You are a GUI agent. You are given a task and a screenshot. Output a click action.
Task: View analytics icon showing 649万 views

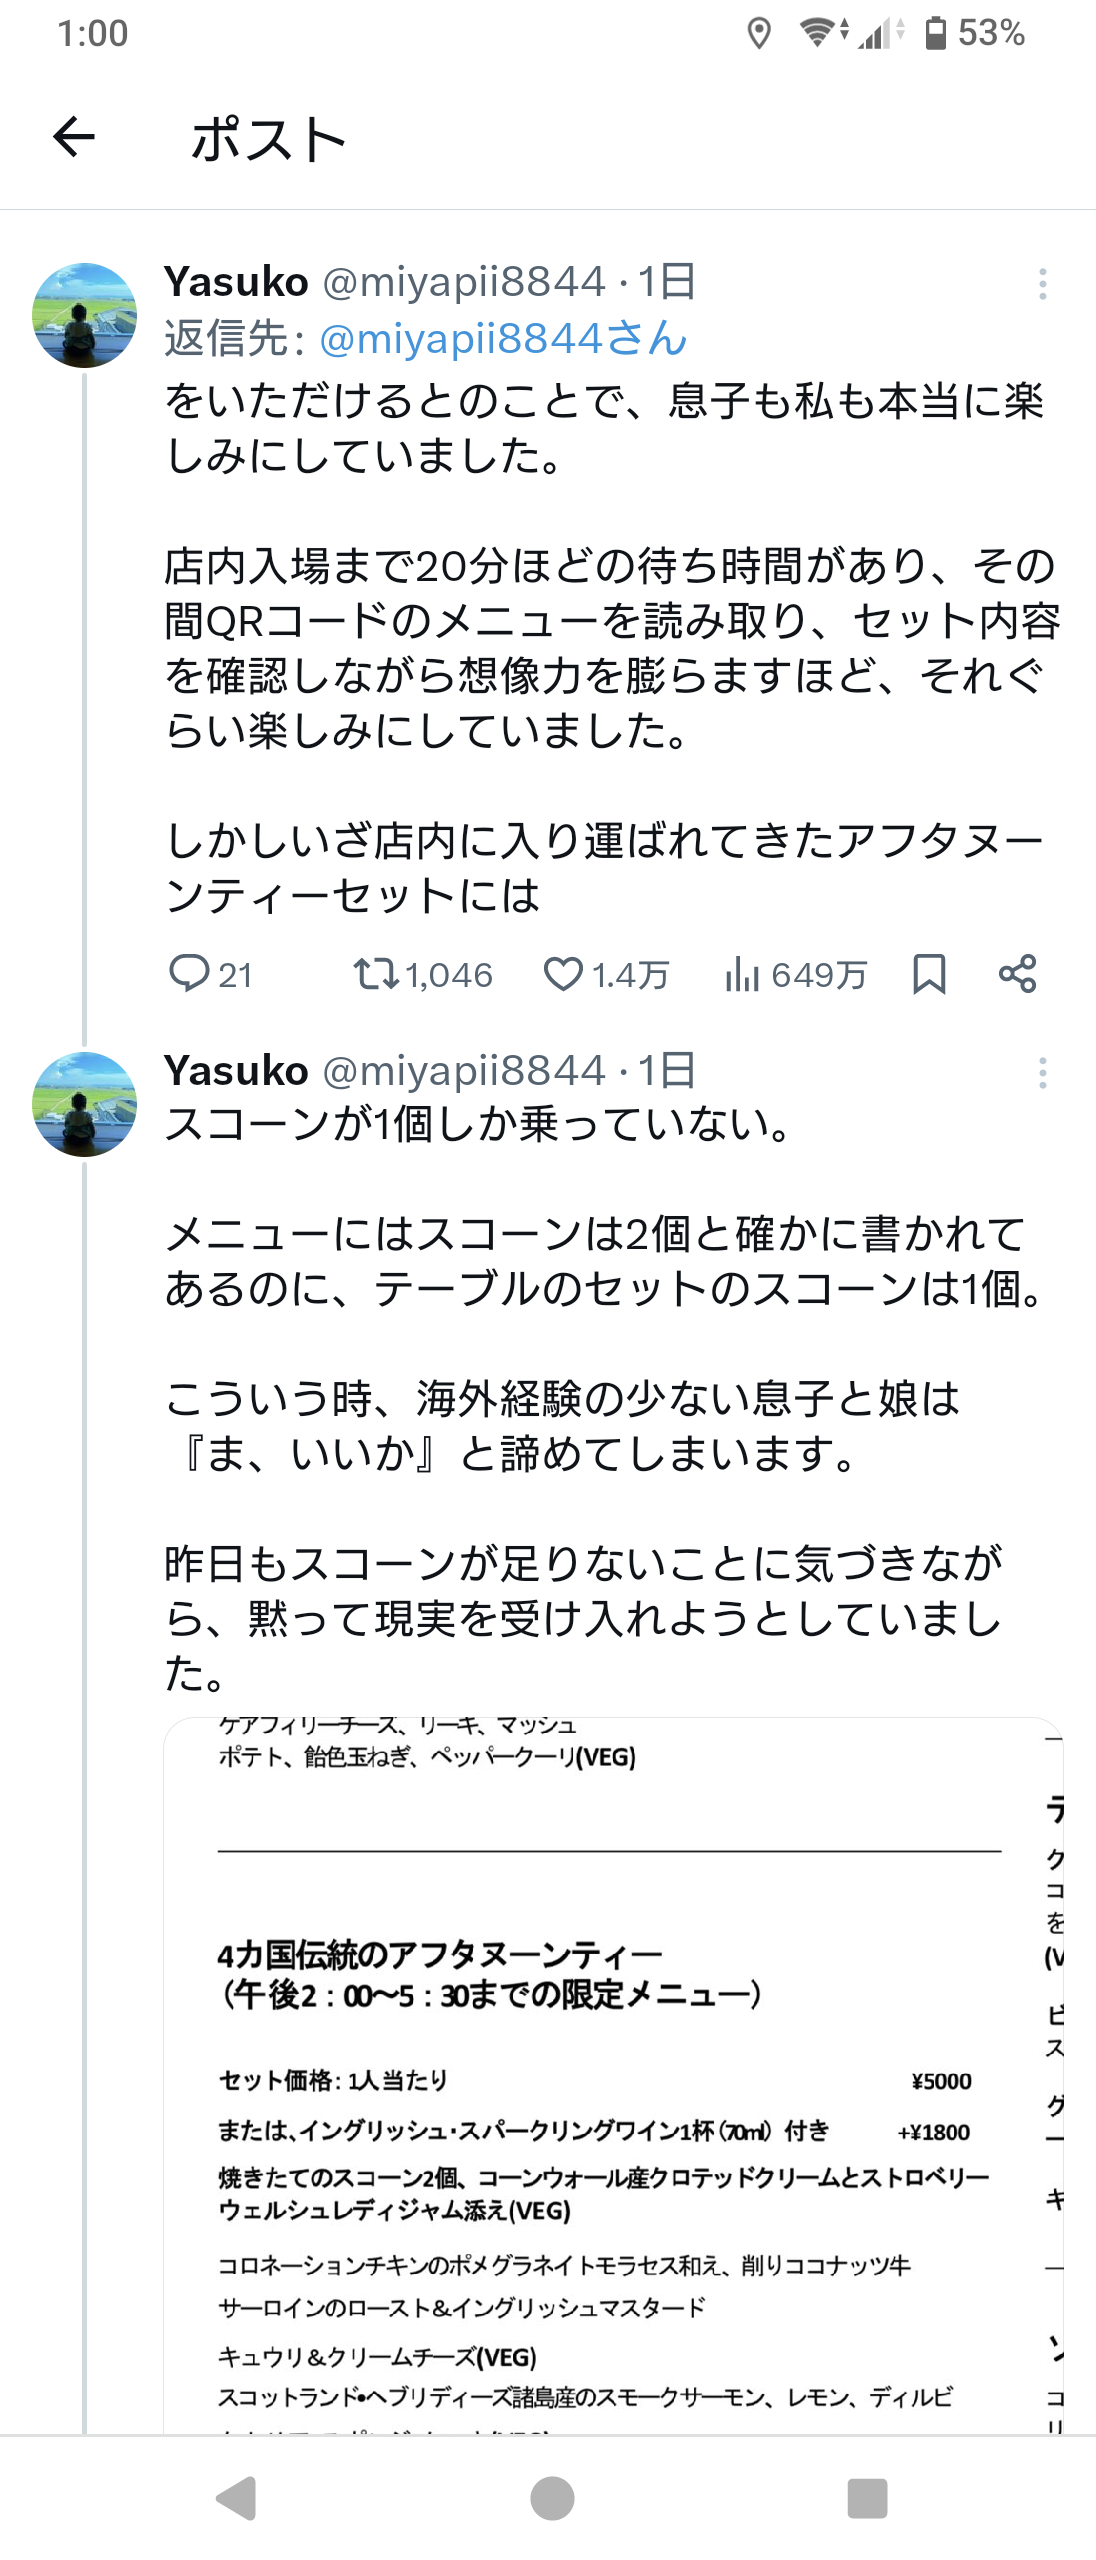click(x=743, y=973)
